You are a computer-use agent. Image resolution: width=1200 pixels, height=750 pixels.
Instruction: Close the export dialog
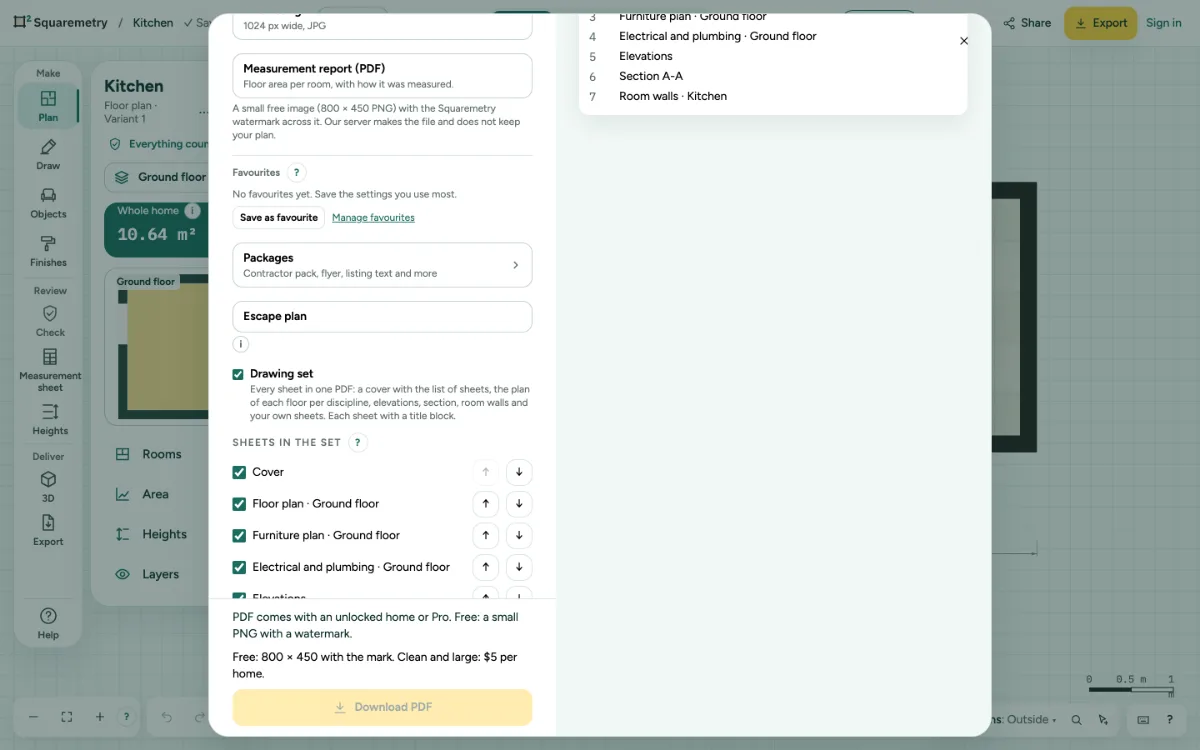(964, 41)
